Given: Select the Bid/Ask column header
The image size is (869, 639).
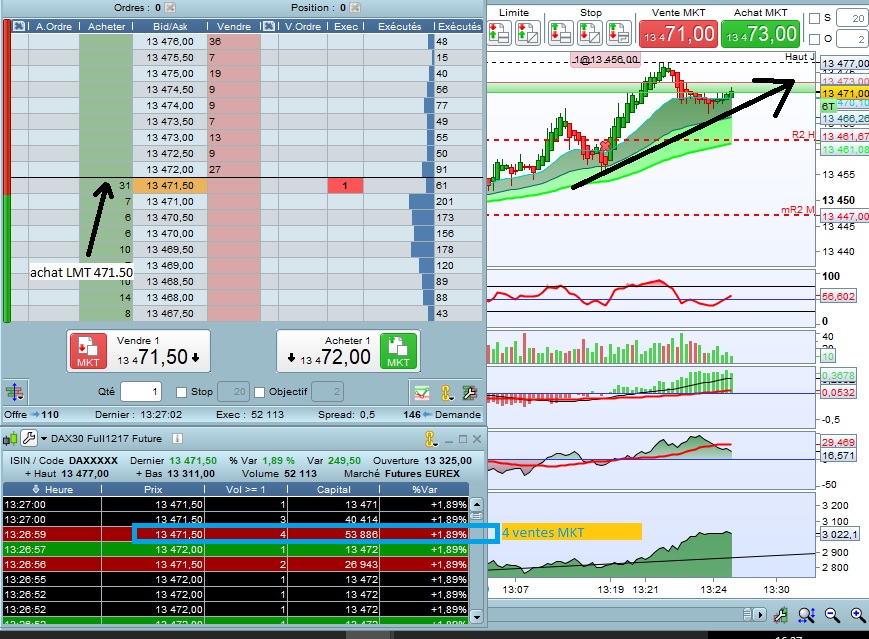Looking at the screenshot, I should [170, 26].
